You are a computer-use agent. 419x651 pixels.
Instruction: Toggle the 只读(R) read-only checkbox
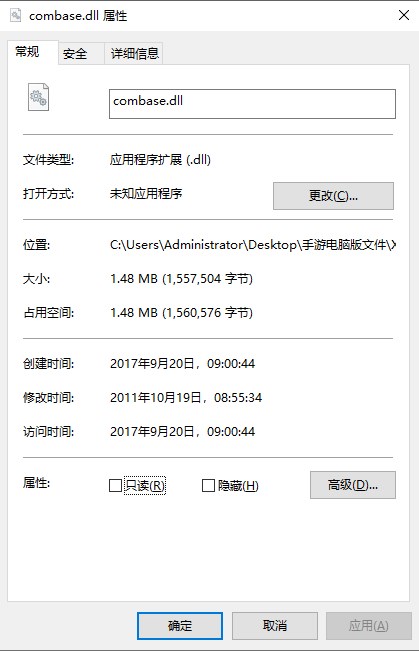tap(115, 485)
